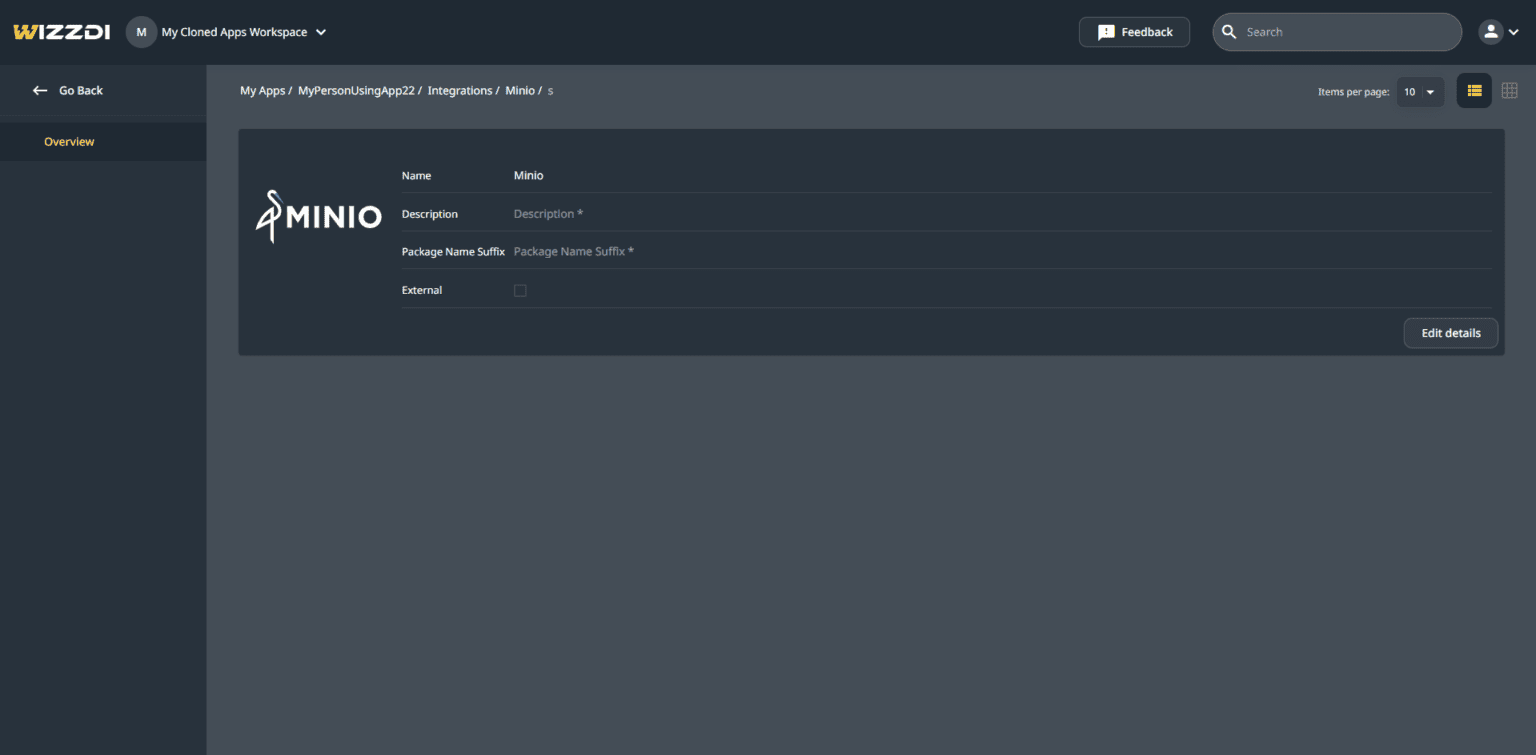Viewport: 1536px width, 755px height.
Task: Toggle the External checkbox
Action: tap(520, 290)
